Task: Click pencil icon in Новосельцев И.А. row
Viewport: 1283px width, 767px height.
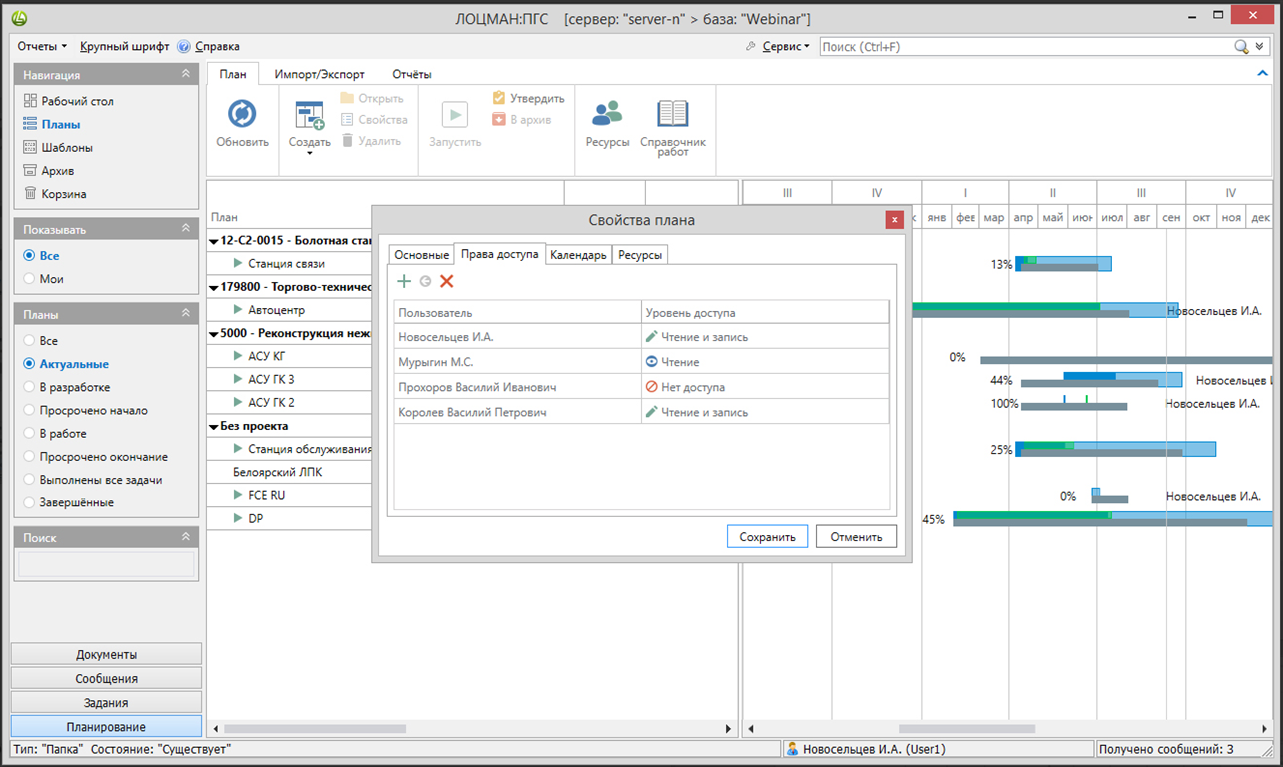Action: [x=651, y=337]
